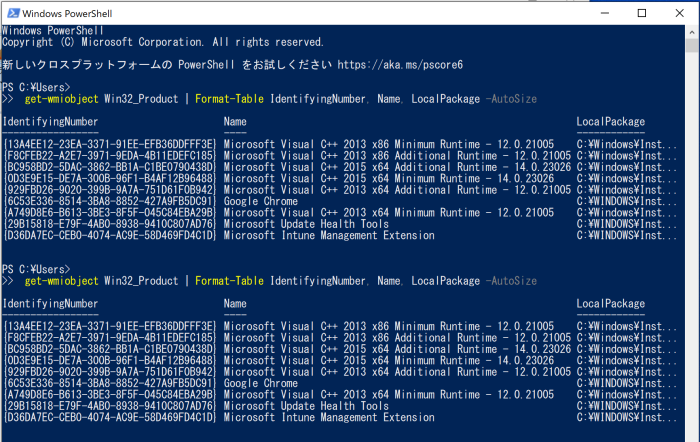
Task: Minimize the Windows PowerShell window
Action: [x=605, y=13]
